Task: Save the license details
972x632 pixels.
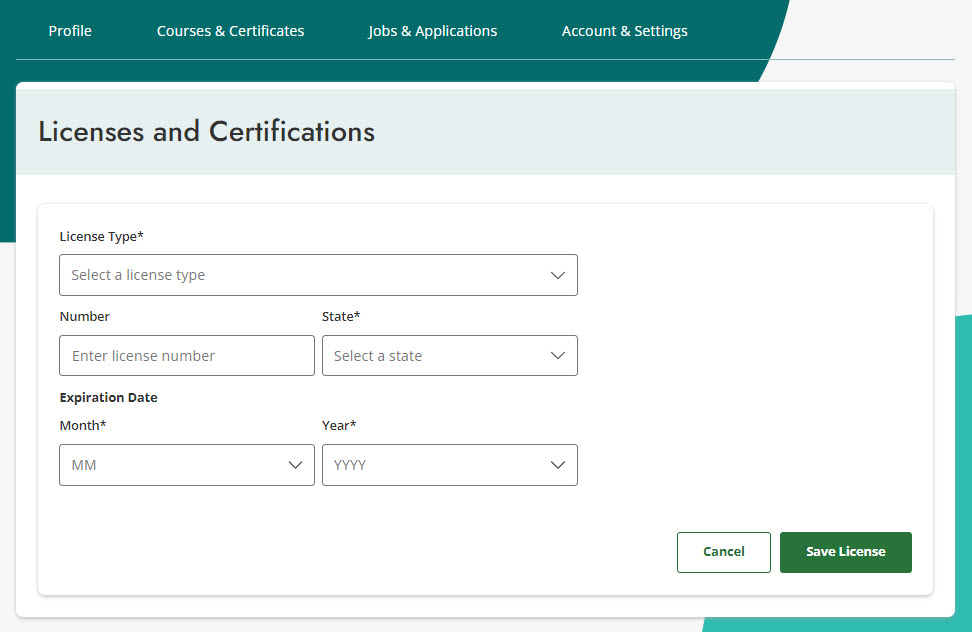Action: (845, 552)
